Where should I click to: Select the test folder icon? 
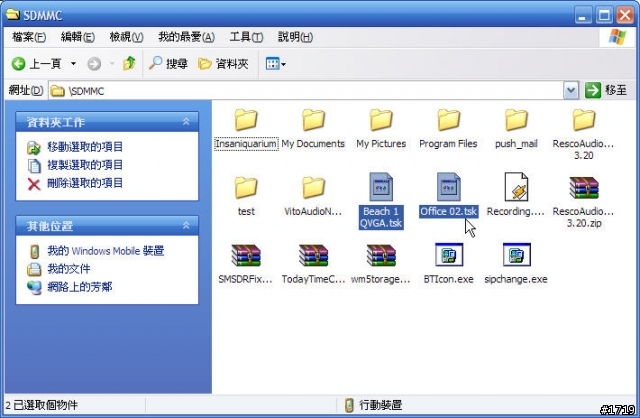coord(246,187)
